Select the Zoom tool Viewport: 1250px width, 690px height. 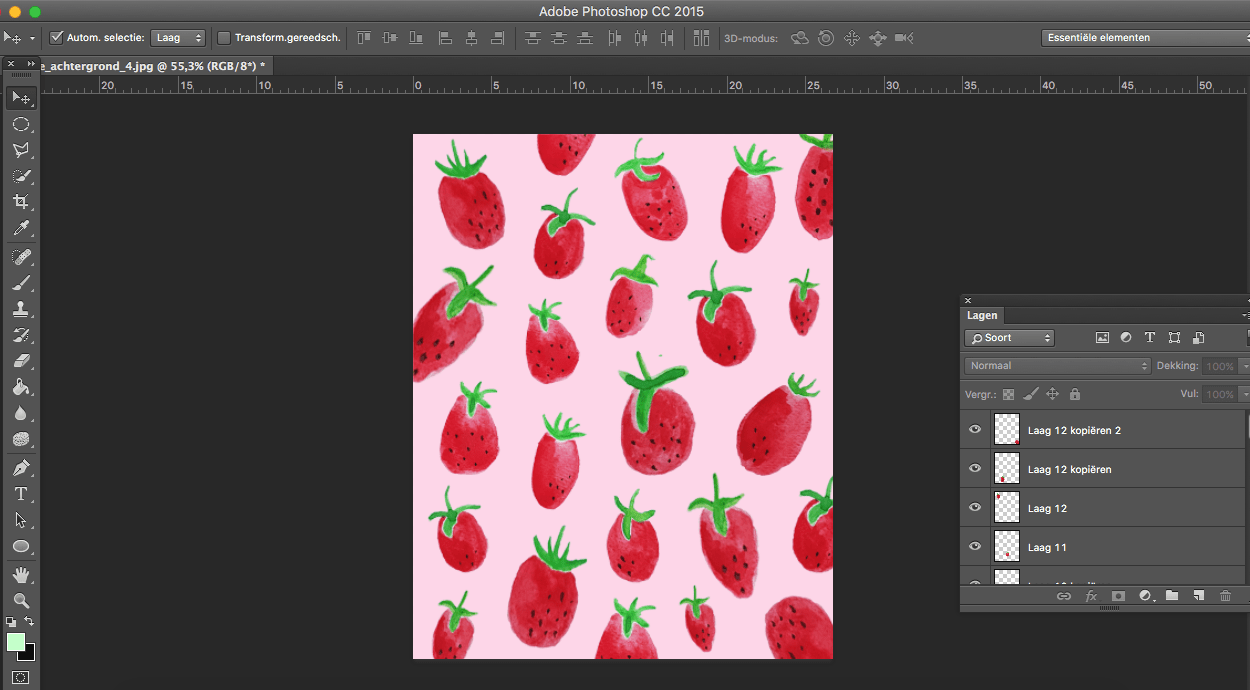click(x=20, y=600)
